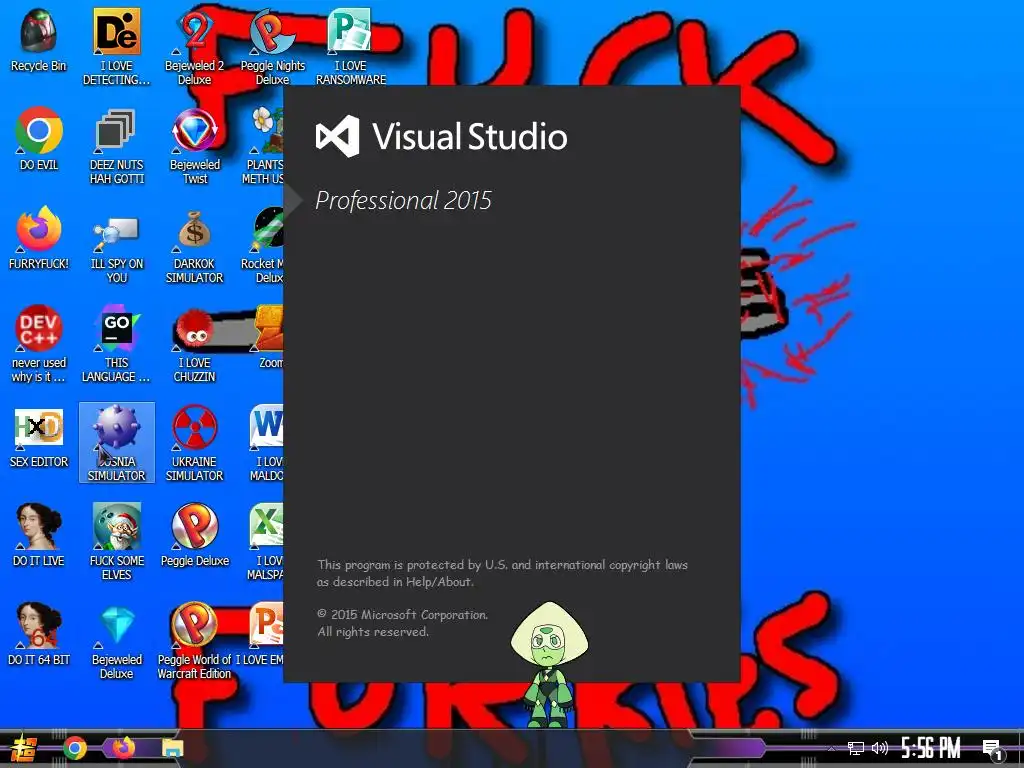Open the notification center icon
This screenshot has height=768, width=1024.
pyautogui.click(x=993, y=749)
